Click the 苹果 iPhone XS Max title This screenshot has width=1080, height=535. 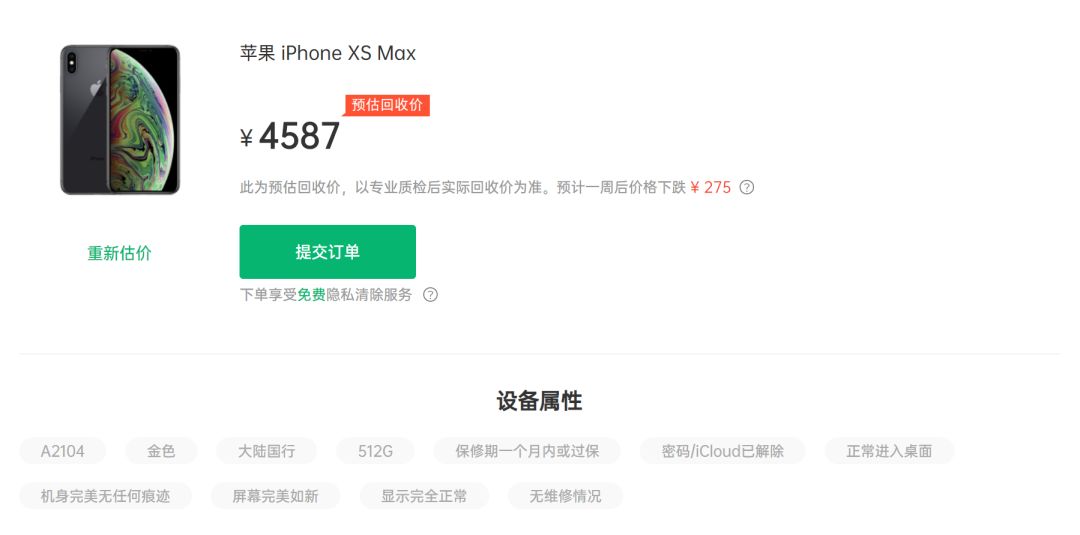coord(328,53)
